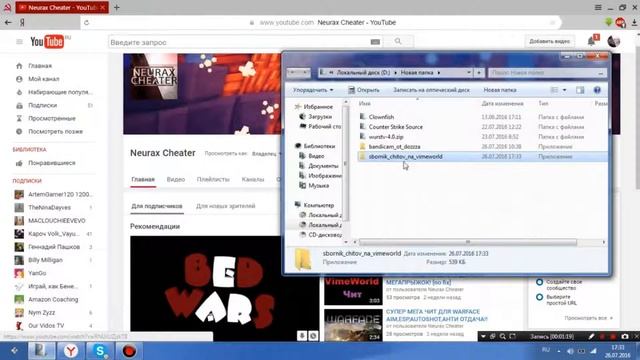
Task: Open the Warface video thumbnail
Action: tap(353, 325)
